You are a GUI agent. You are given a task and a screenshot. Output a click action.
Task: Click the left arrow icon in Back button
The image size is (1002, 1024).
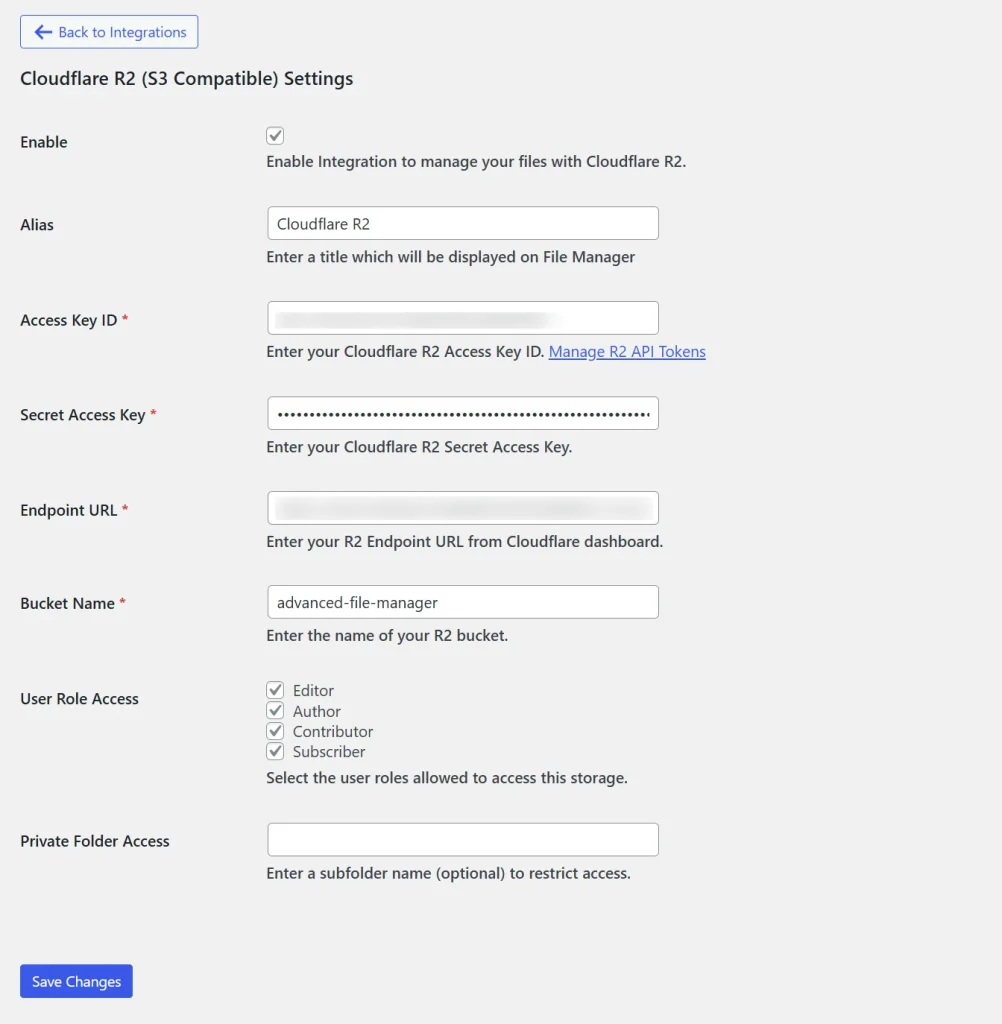tap(43, 32)
